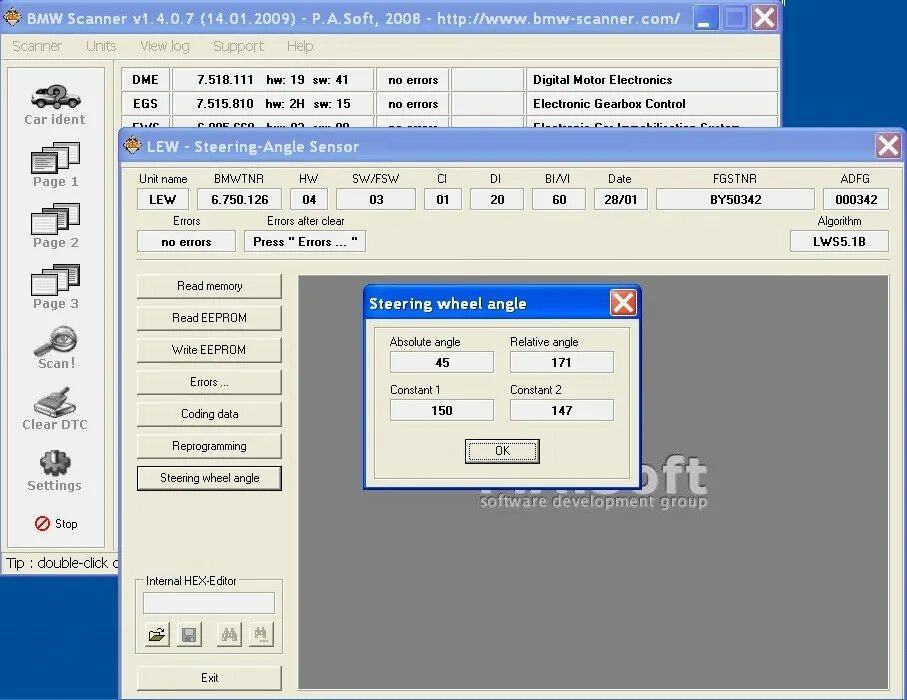The width and height of the screenshot is (907, 700).
Task: Click DME no errors cell
Action: pos(412,80)
